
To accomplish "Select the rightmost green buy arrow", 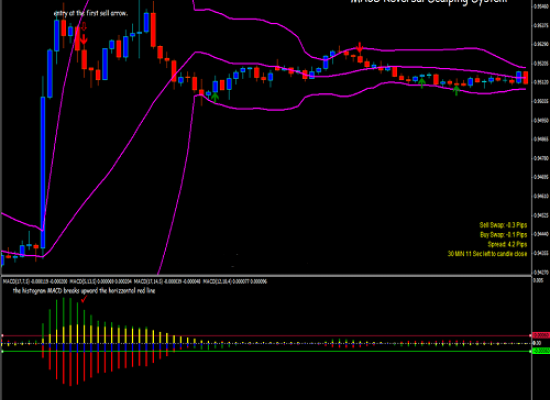I will point(456,91).
